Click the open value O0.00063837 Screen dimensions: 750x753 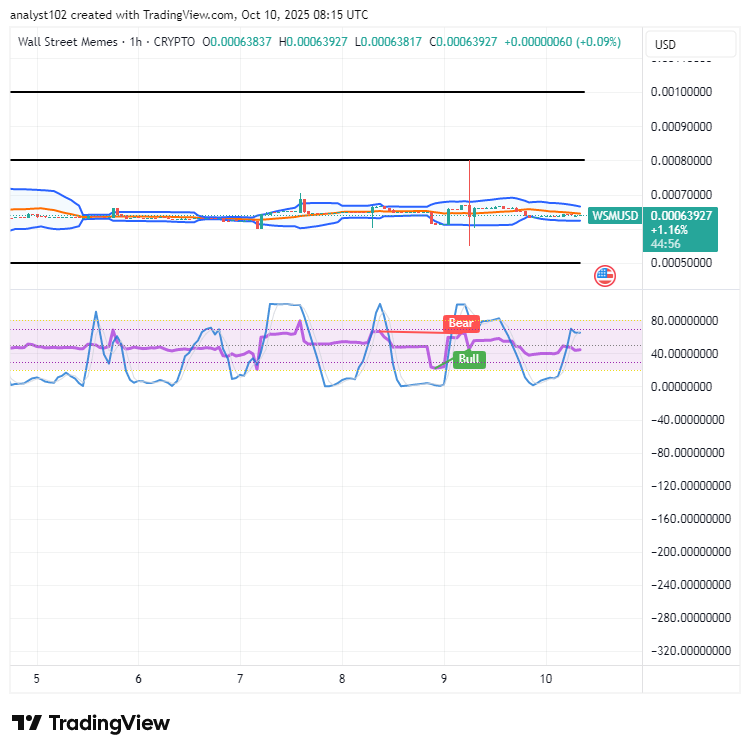pyautogui.click(x=237, y=42)
